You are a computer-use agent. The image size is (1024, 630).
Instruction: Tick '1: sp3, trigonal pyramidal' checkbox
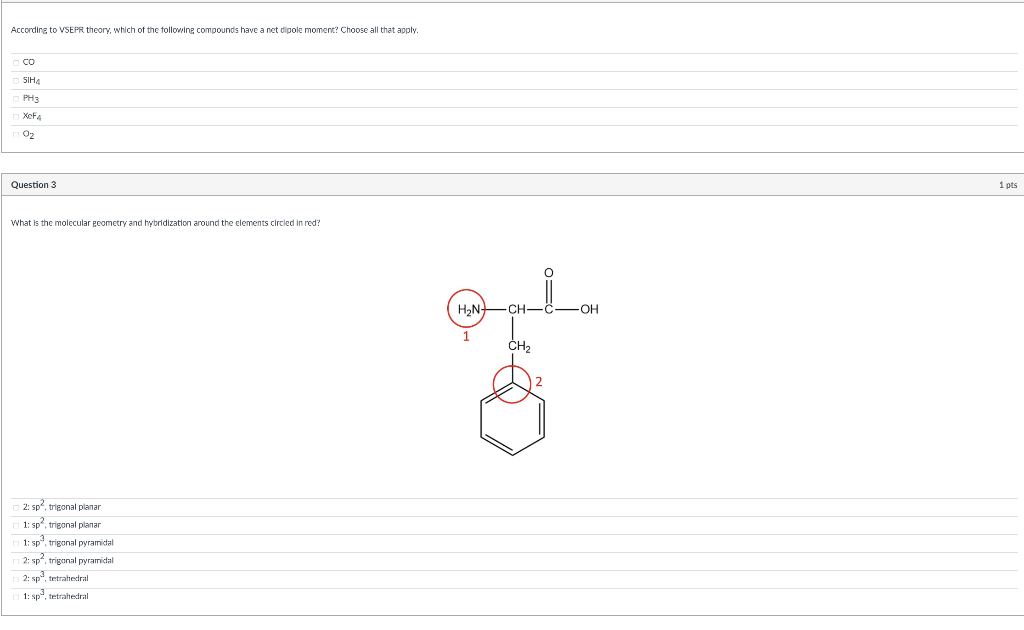(16, 543)
